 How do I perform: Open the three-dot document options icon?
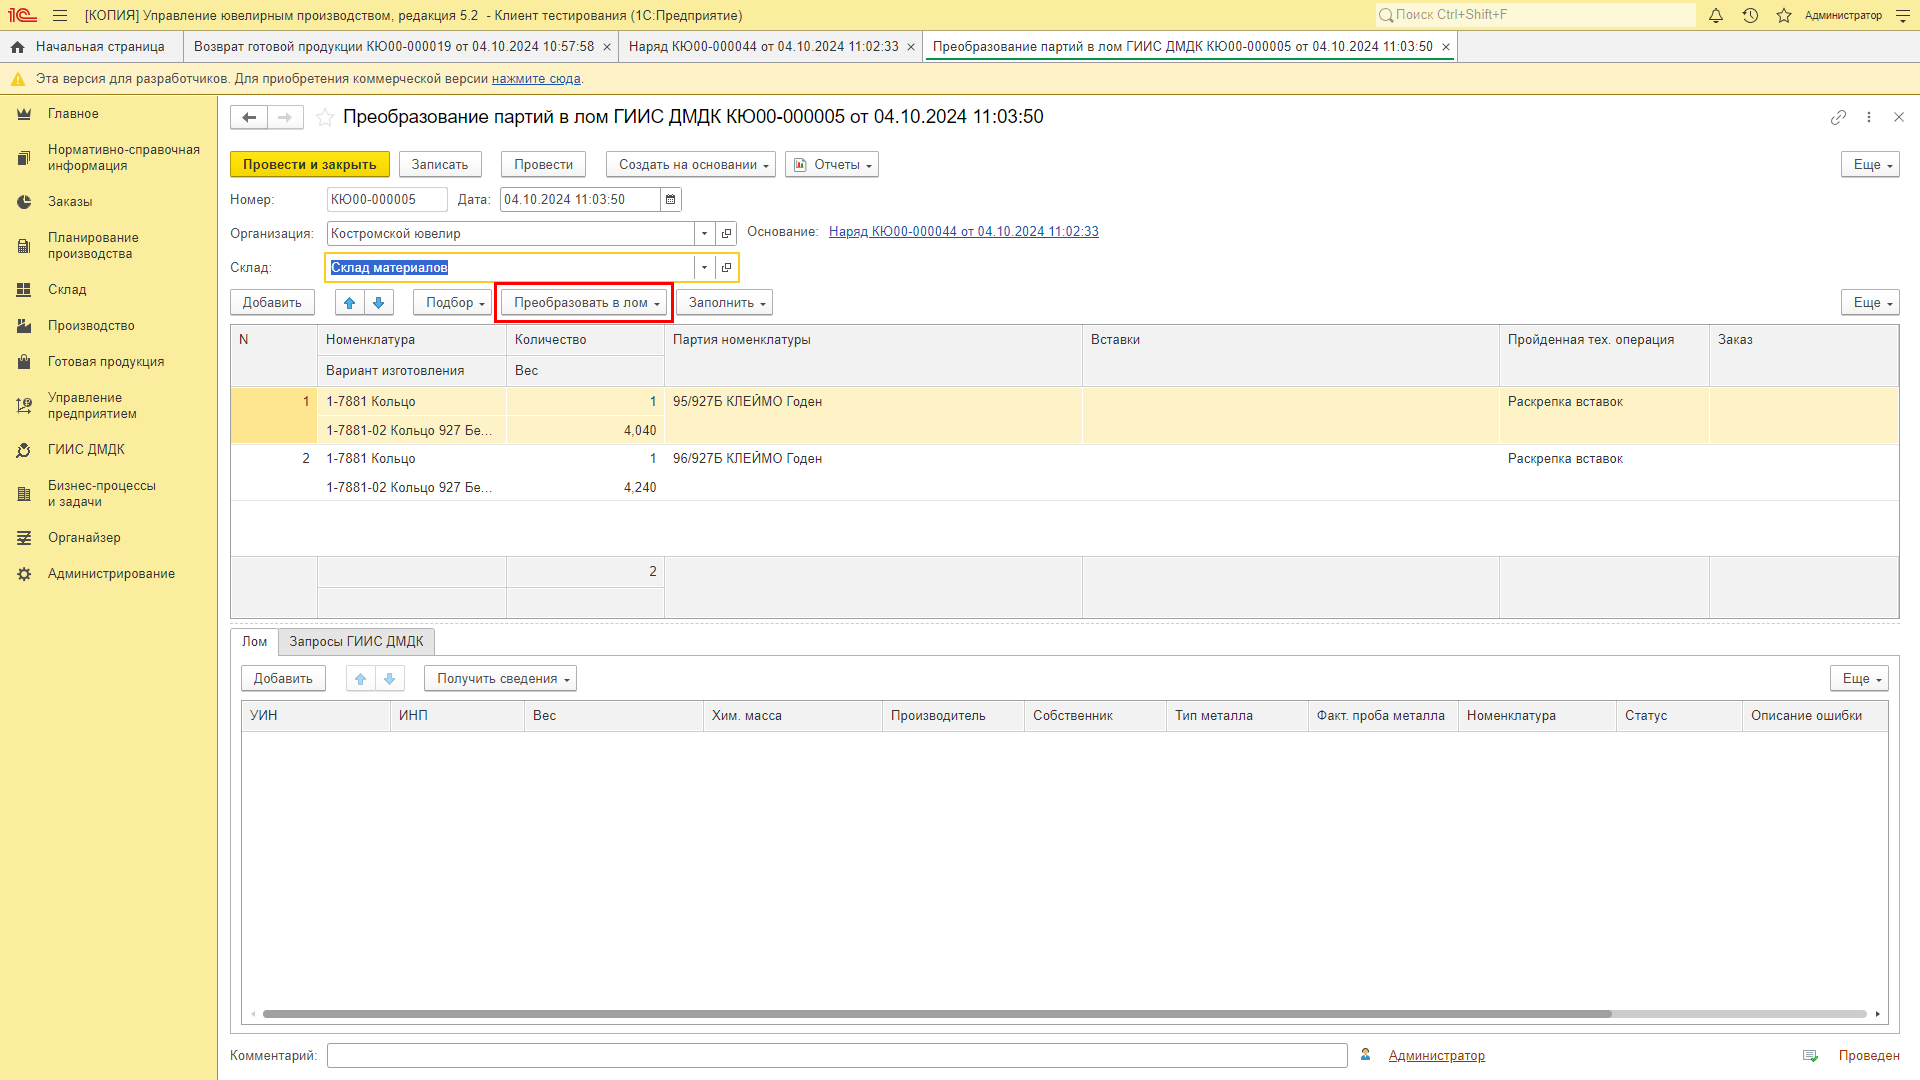point(1869,117)
